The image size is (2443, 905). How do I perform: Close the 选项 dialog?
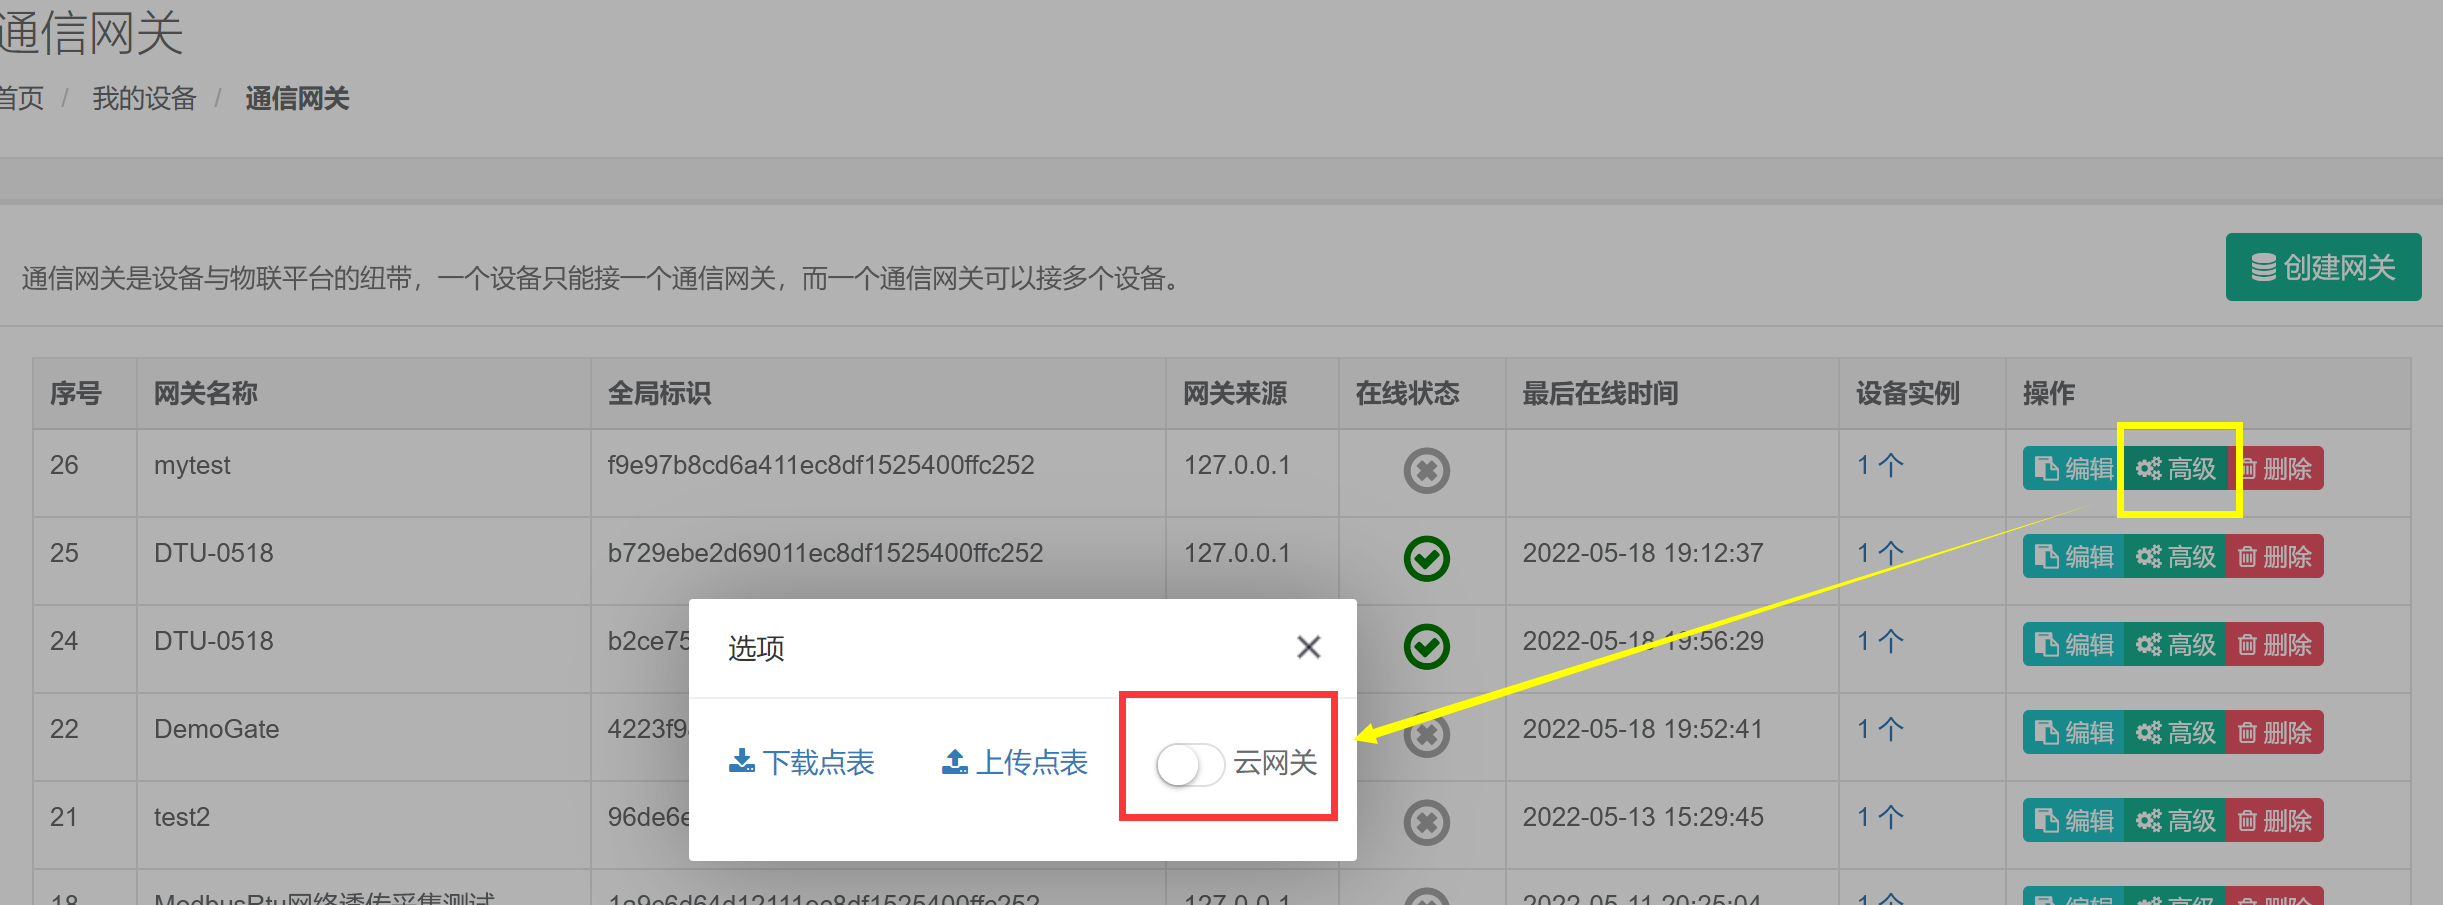(1308, 647)
